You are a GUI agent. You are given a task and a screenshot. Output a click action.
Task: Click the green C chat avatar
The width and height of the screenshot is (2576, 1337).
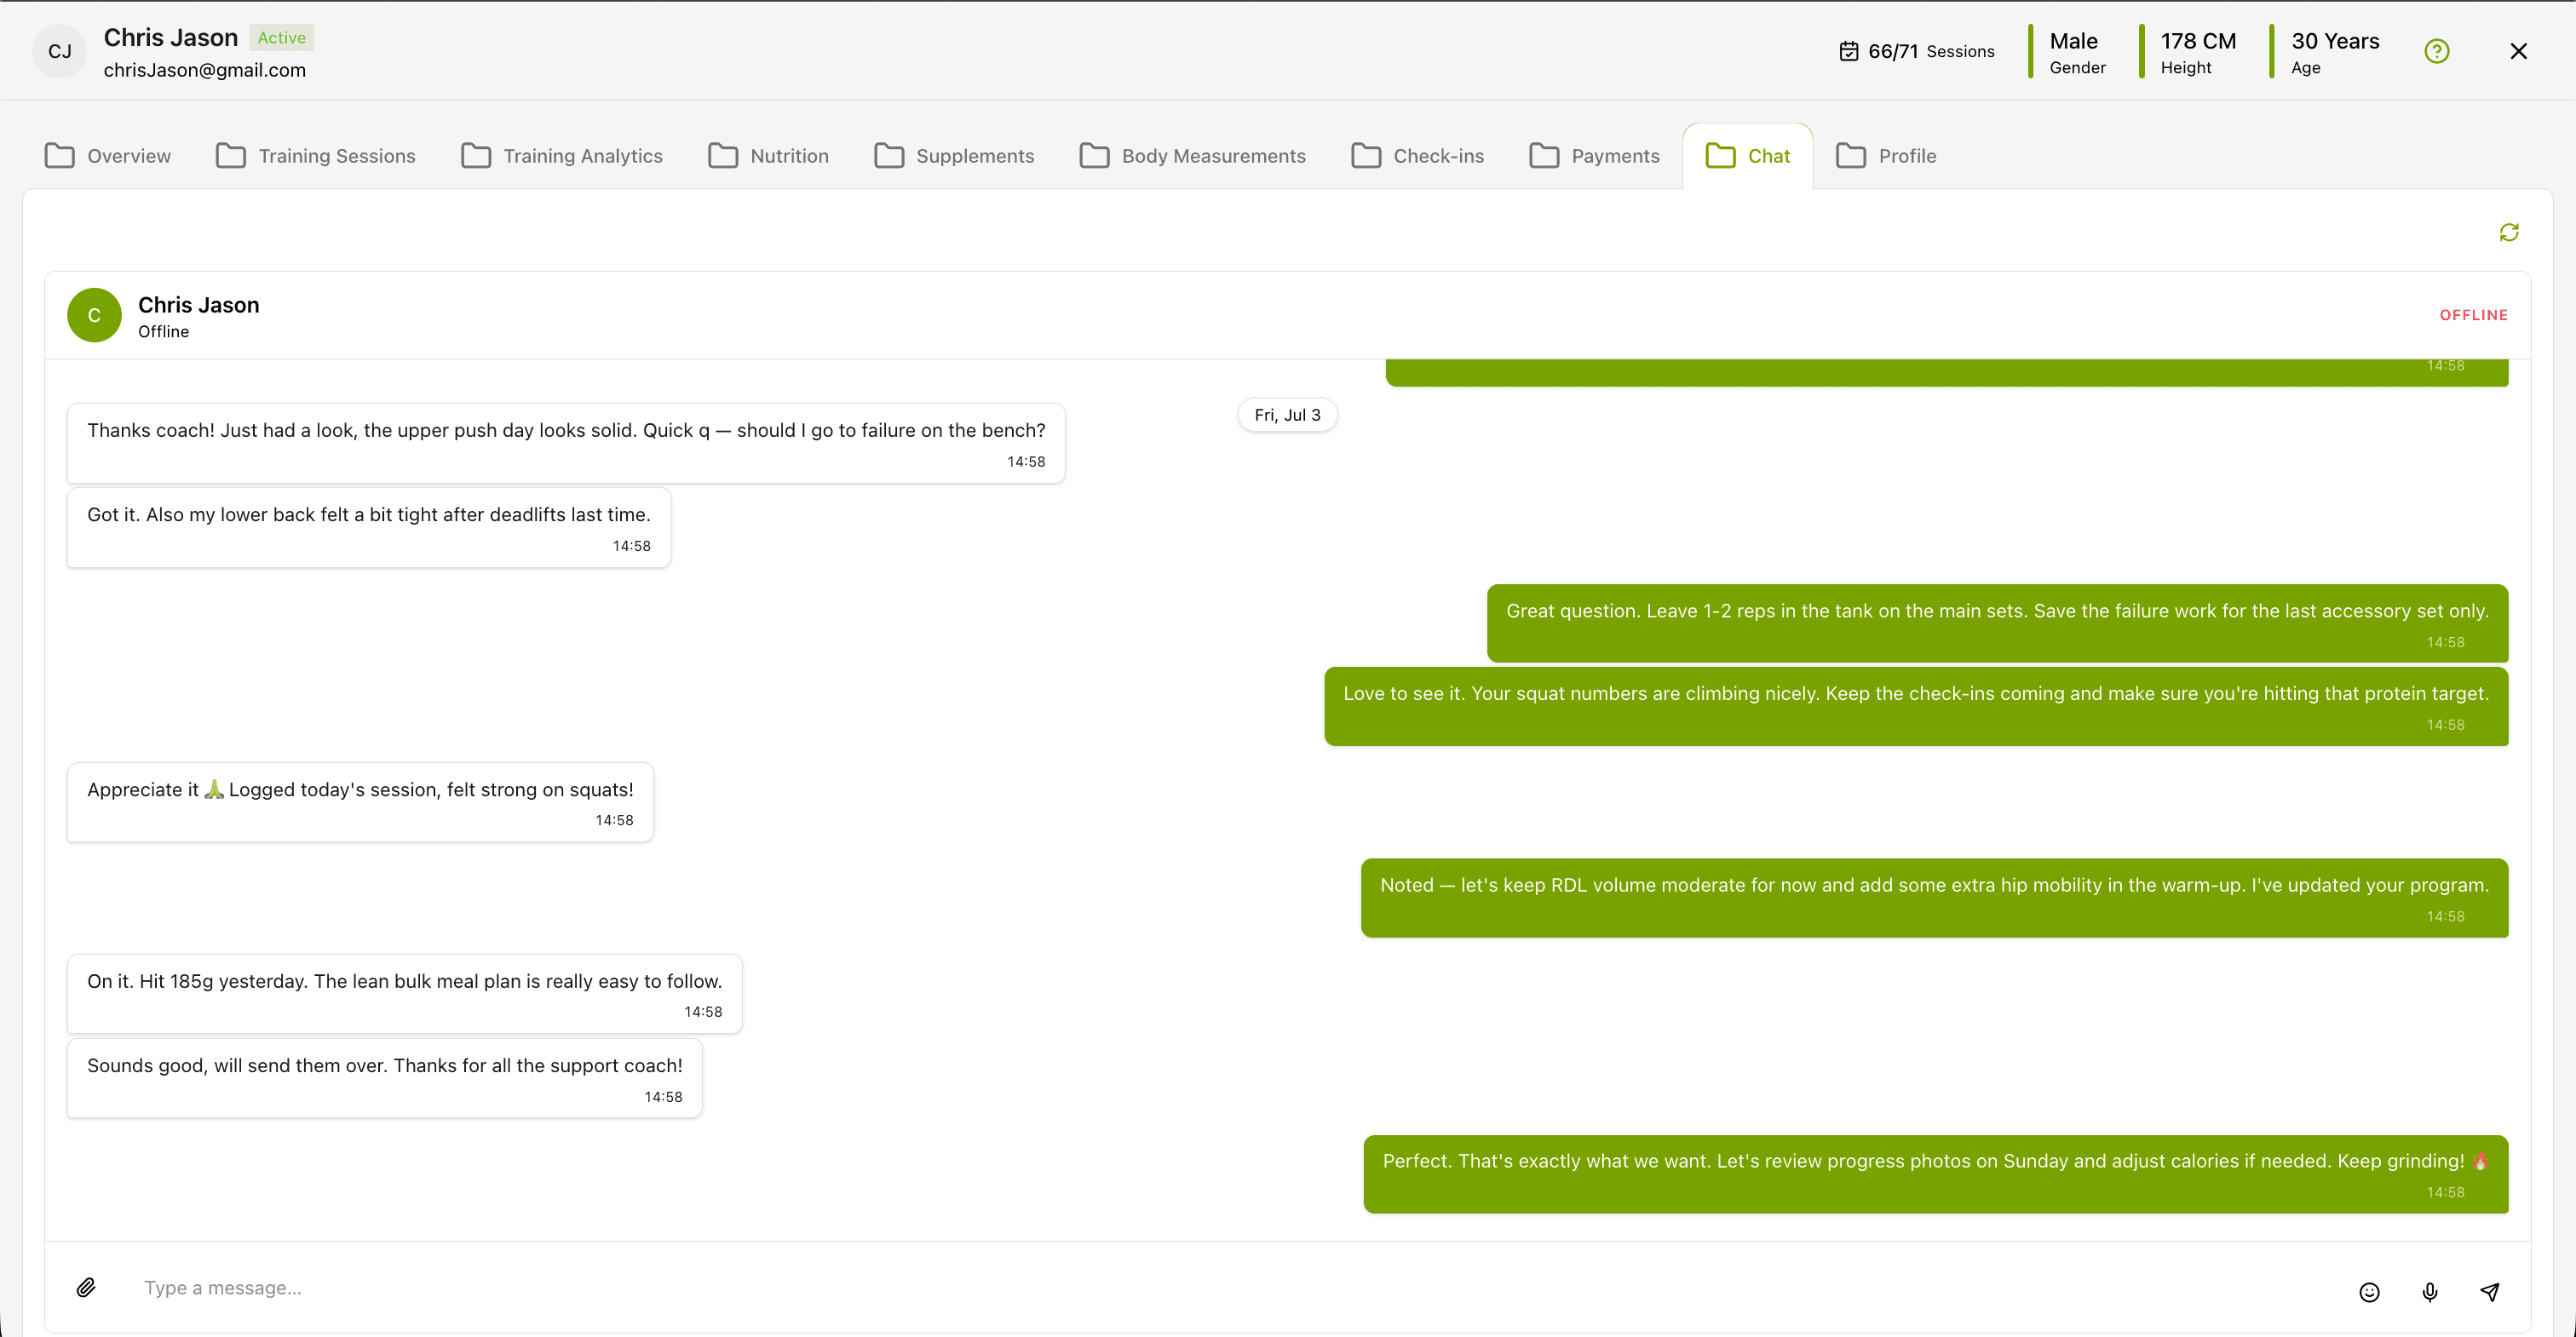(x=94, y=315)
